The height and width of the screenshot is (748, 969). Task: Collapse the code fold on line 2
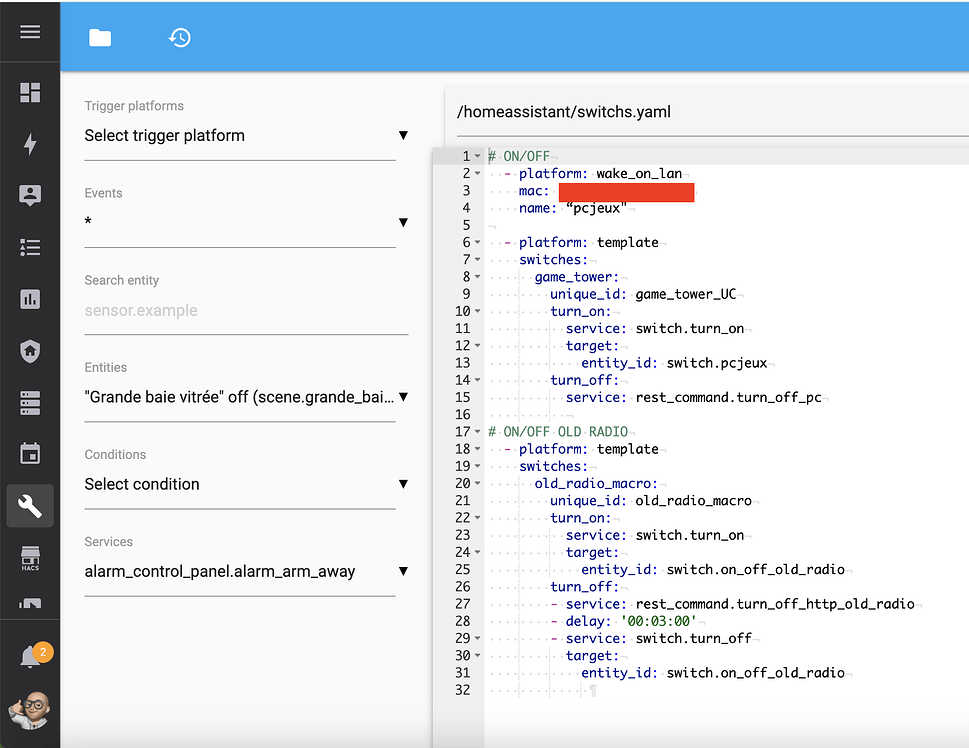coord(476,171)
